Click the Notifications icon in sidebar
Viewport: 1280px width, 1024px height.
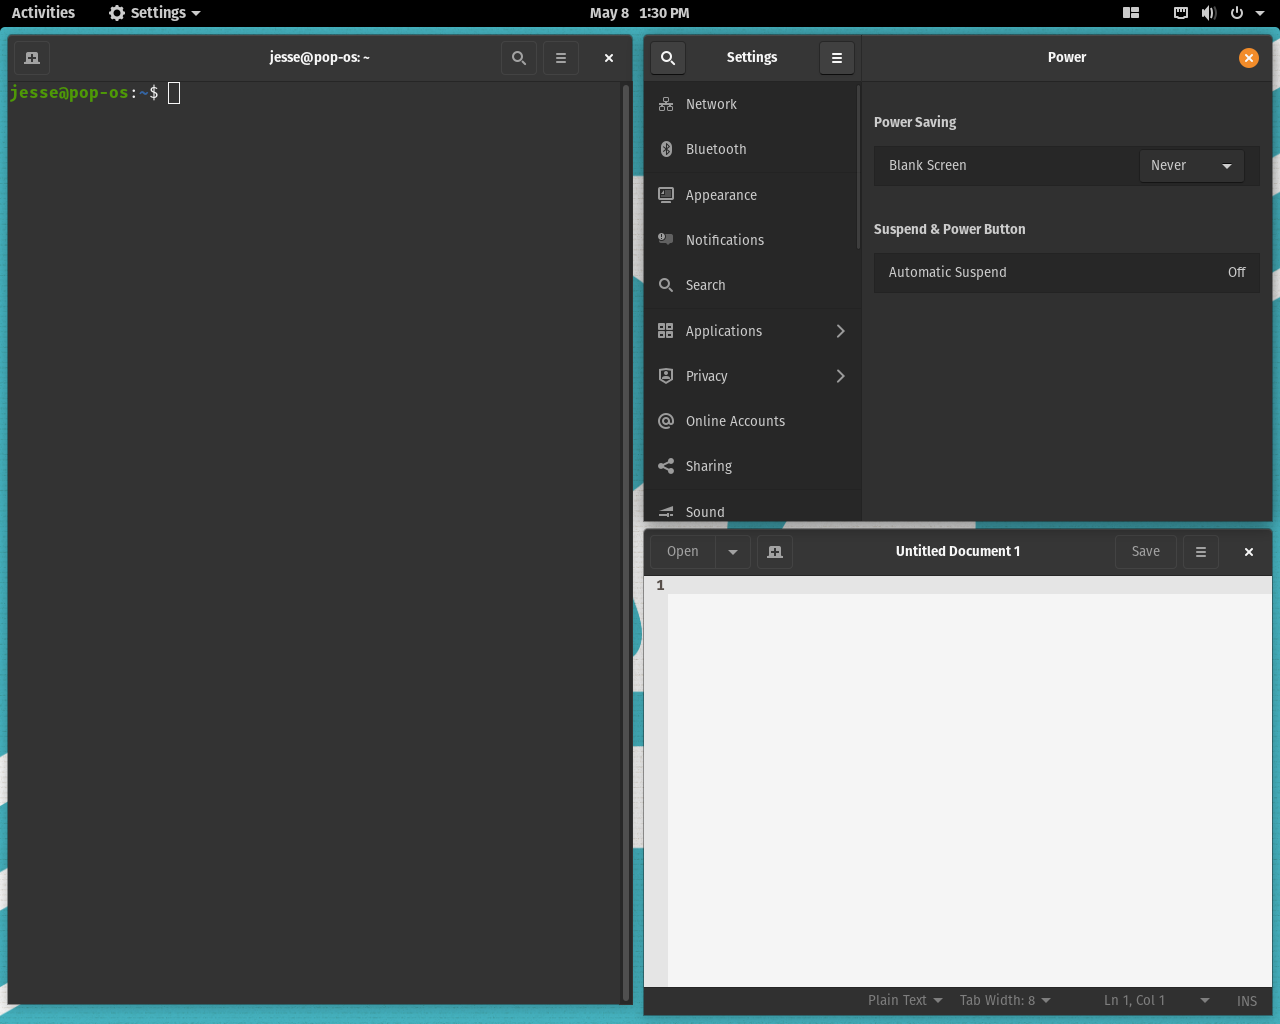click(x=666, y=240)
